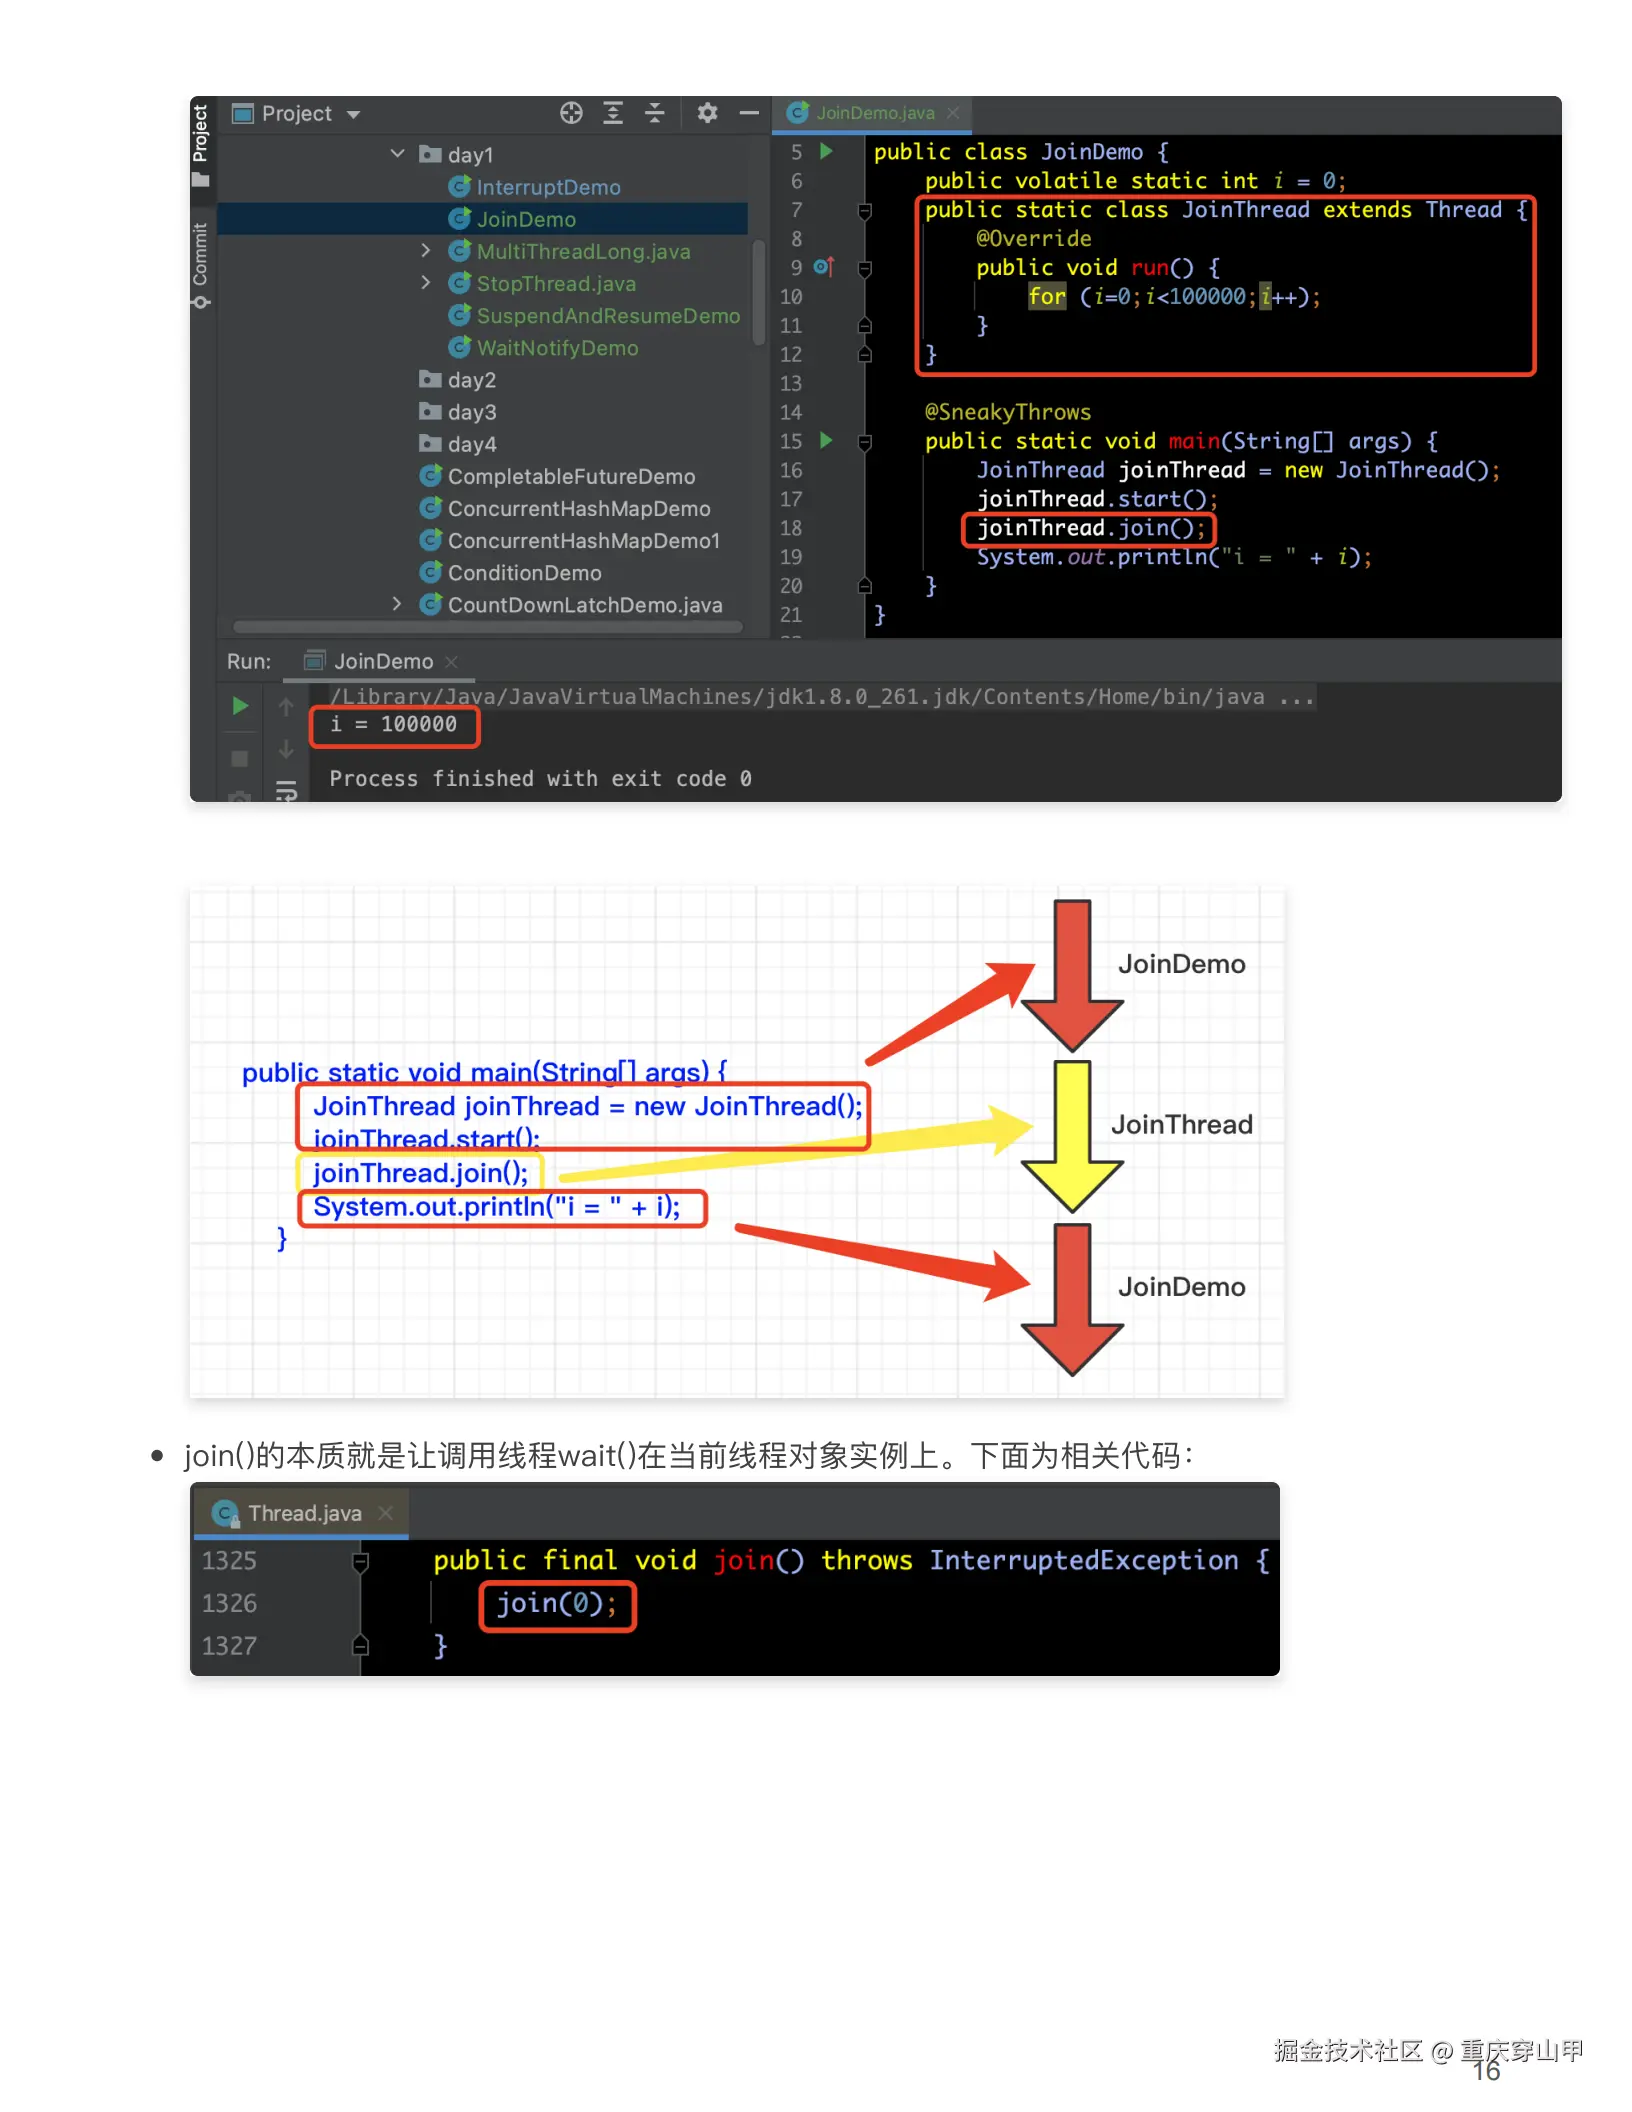
Task: Close the JoinDemo run tab
Action: pyautogui.click(x=451, y=661)
